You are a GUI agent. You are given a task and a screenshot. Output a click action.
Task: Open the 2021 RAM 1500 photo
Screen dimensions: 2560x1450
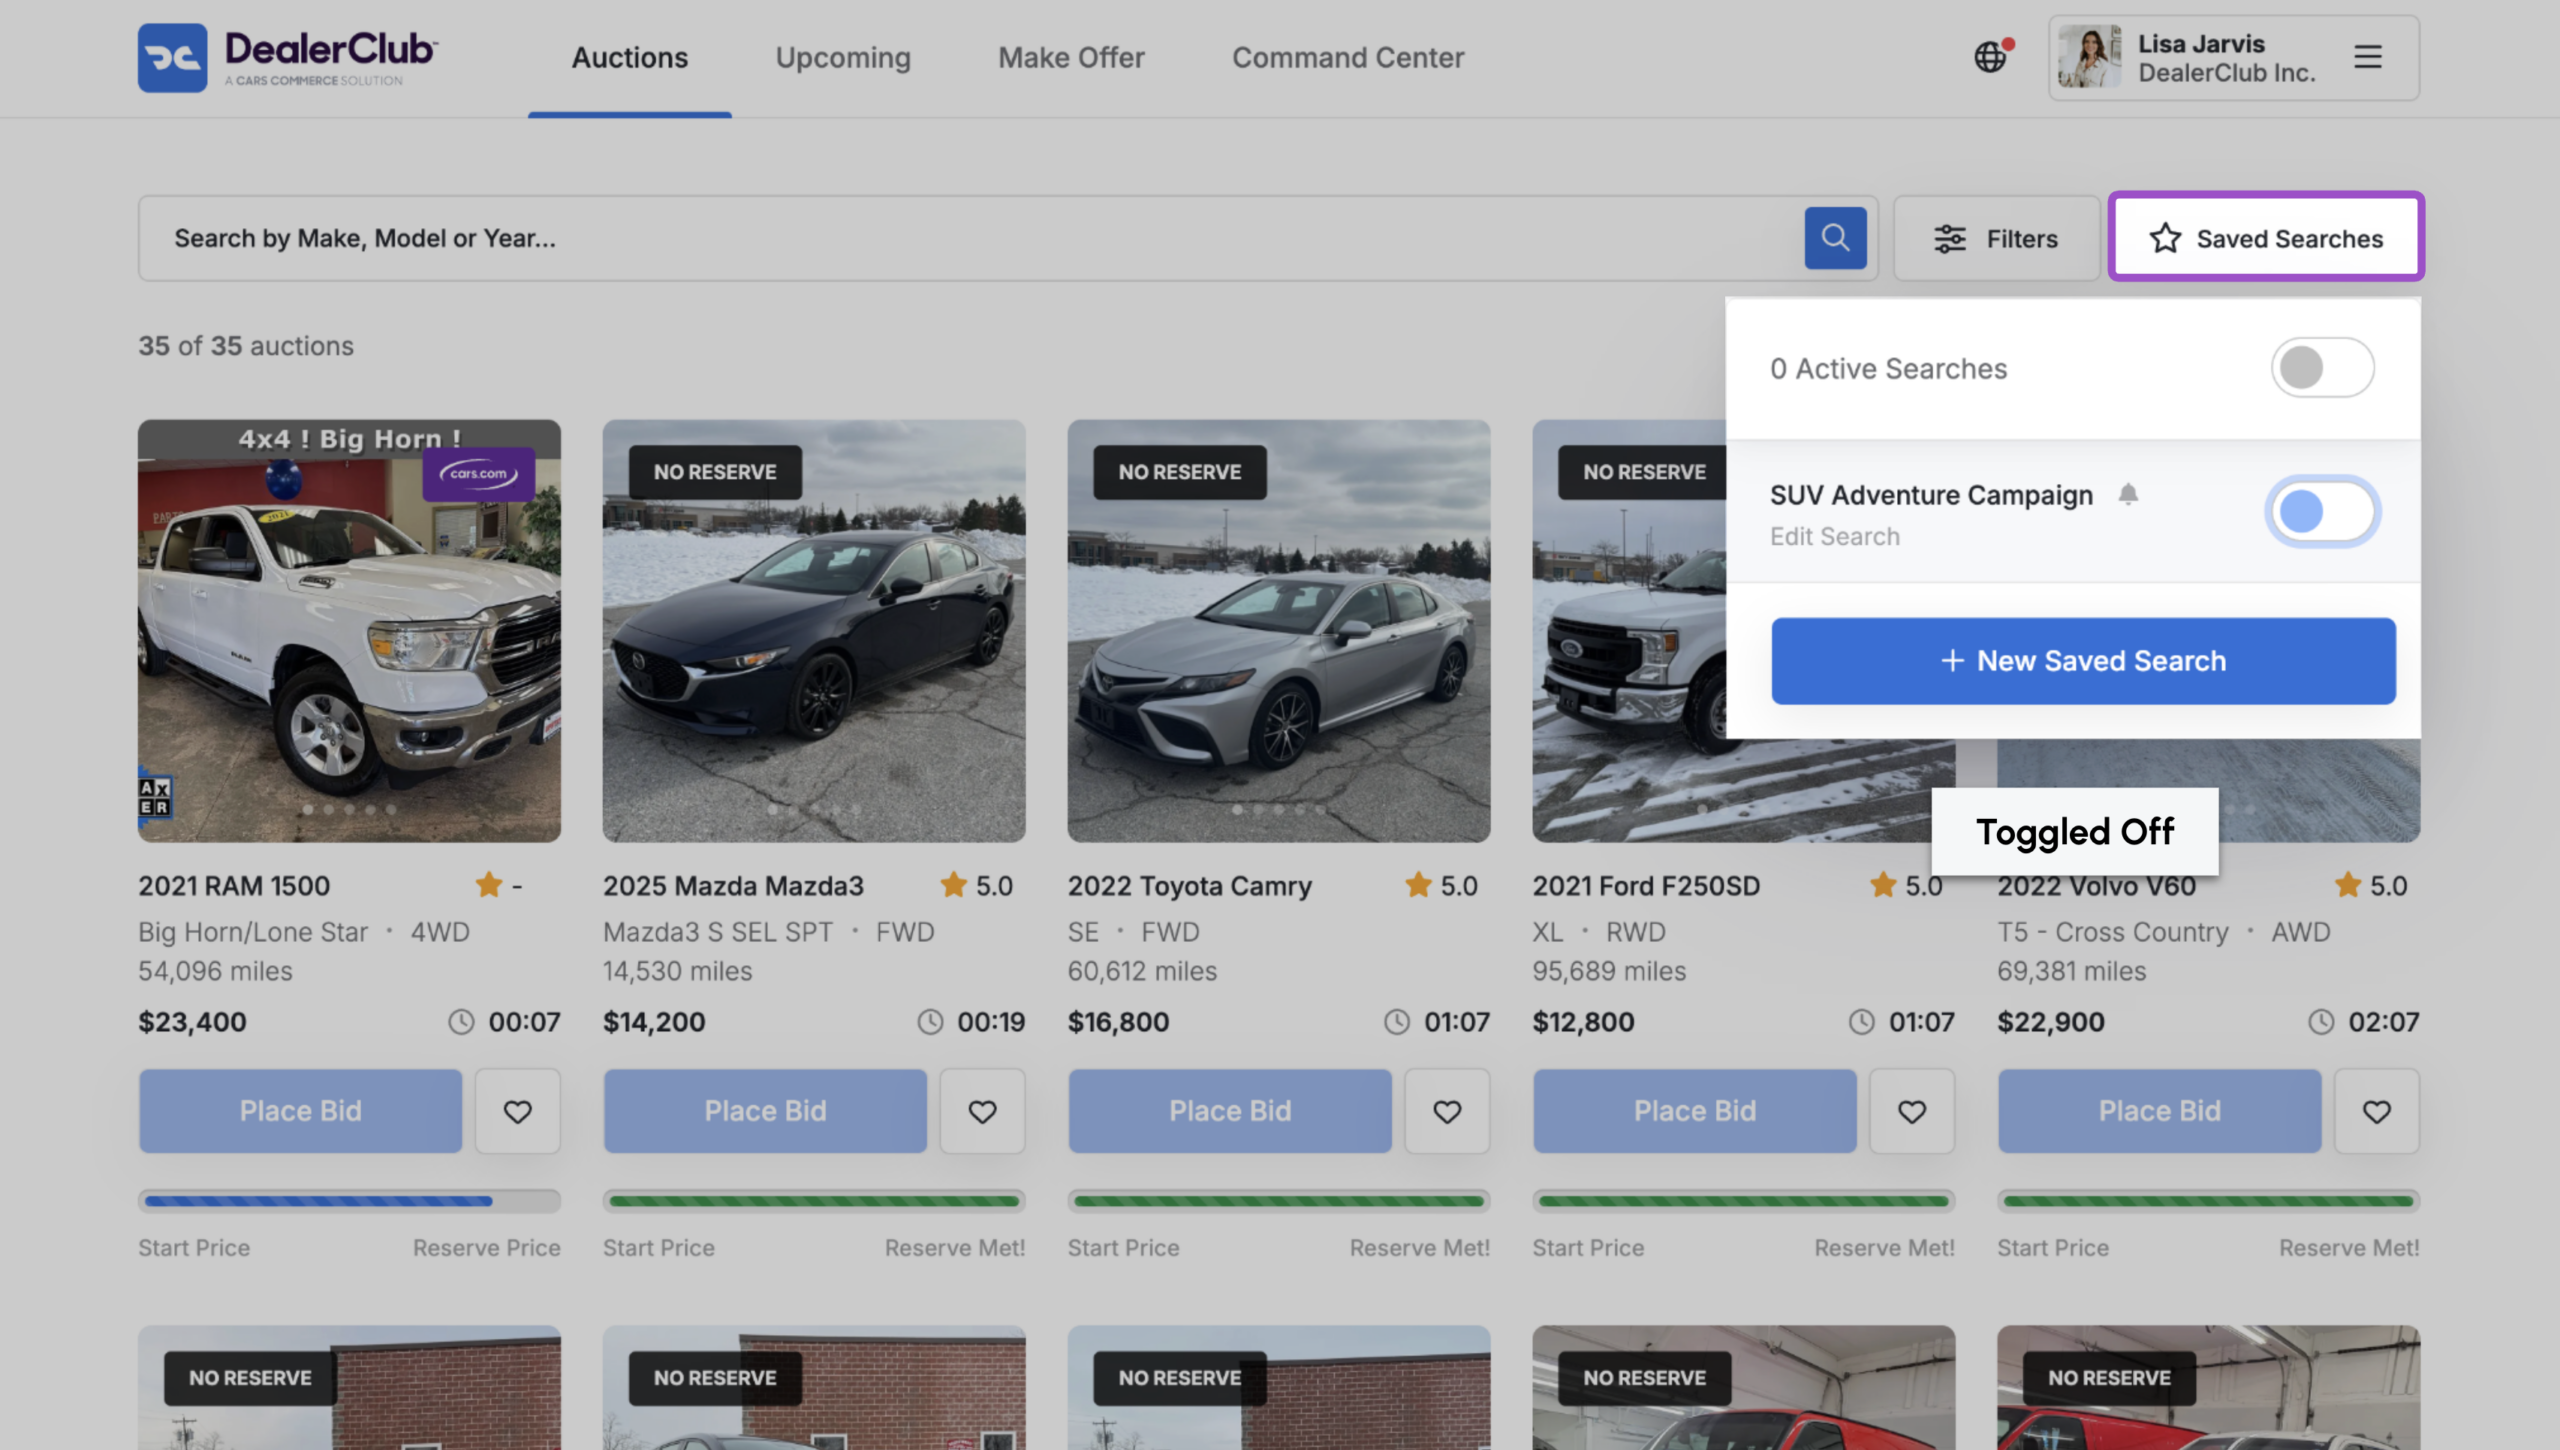(x=349, y=631)
